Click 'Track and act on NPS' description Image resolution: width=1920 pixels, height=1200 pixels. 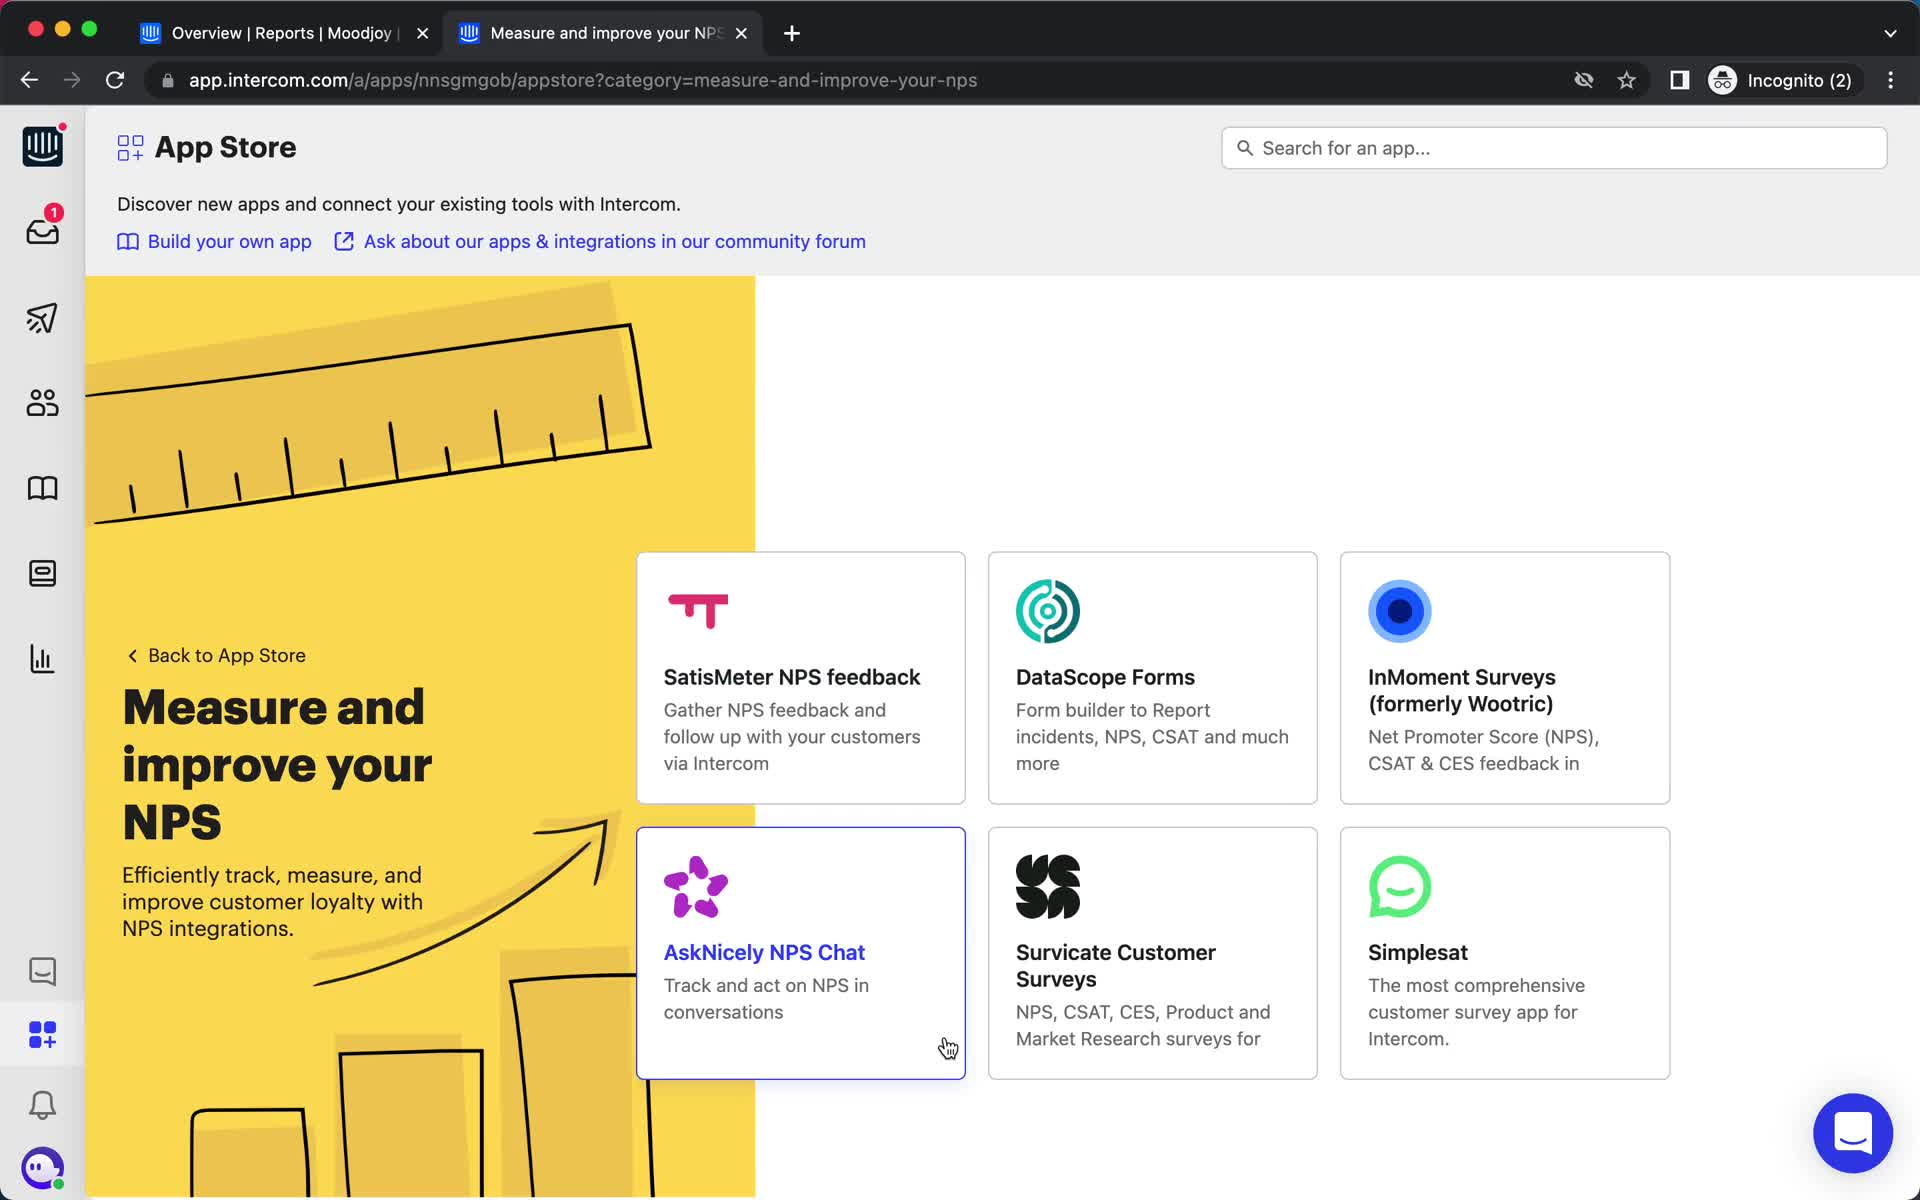(x=766, y=999)
